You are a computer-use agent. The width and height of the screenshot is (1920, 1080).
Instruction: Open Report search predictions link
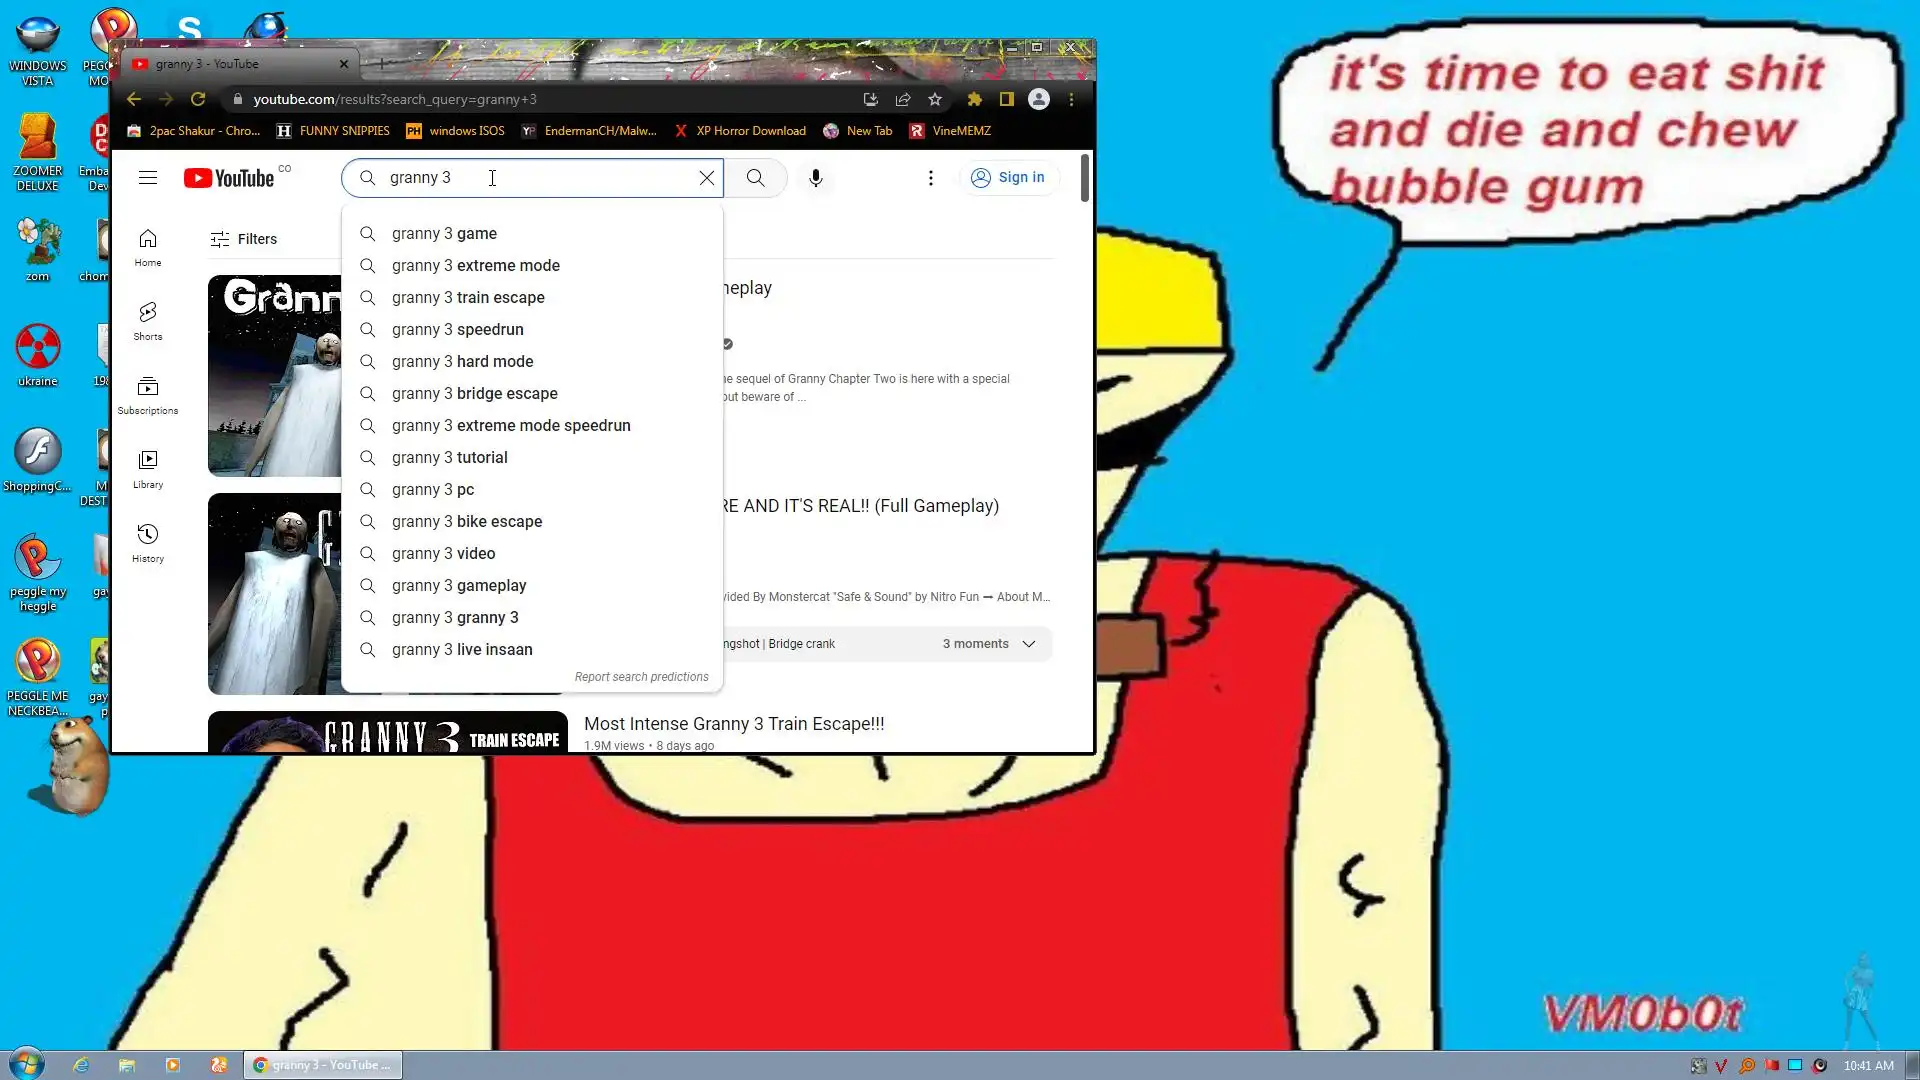click(641, 677)
